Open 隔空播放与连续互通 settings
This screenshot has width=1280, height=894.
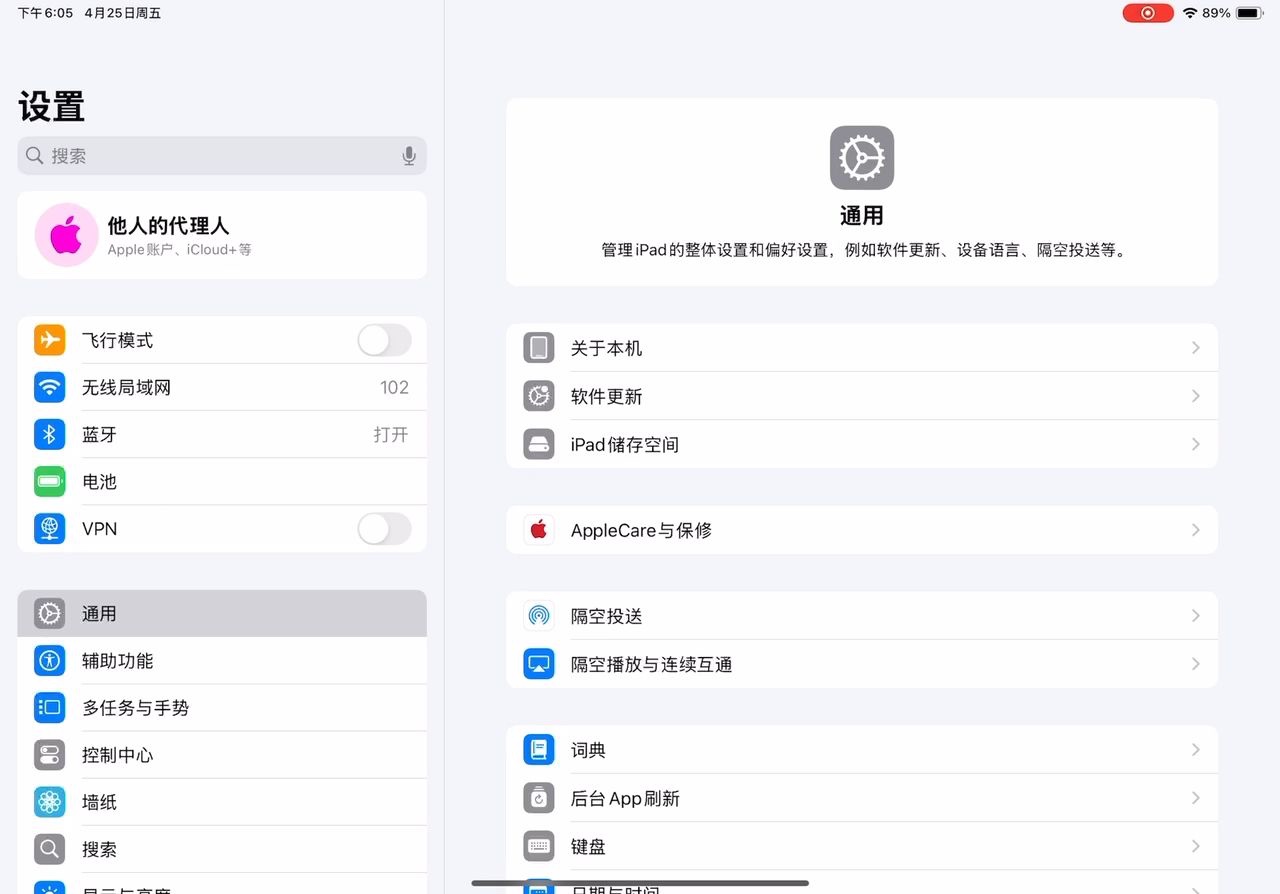pyautogui.click(x=651, y=664)
